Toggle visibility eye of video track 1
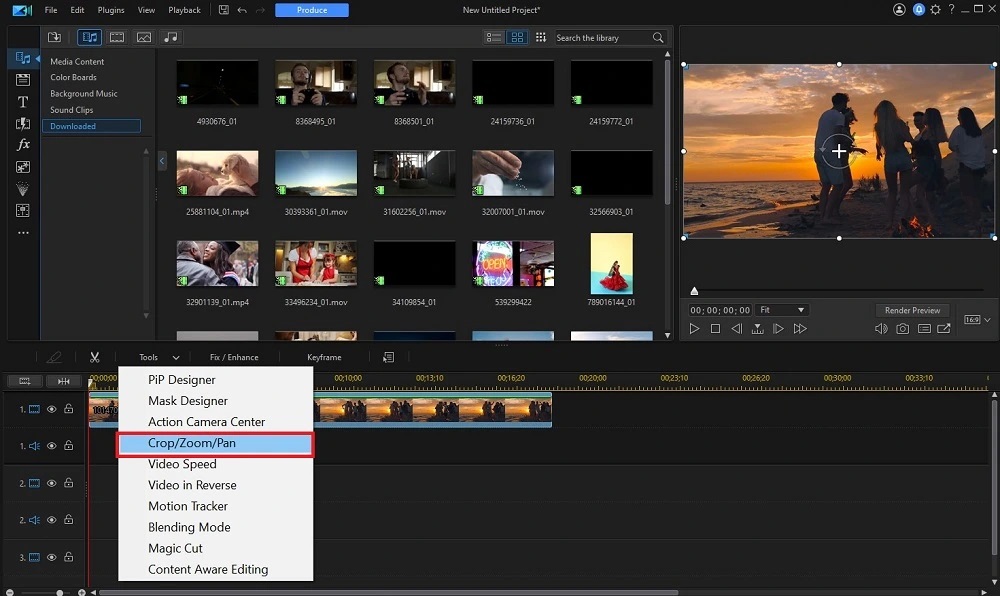 pyautogui.click(x=51, y=409)
